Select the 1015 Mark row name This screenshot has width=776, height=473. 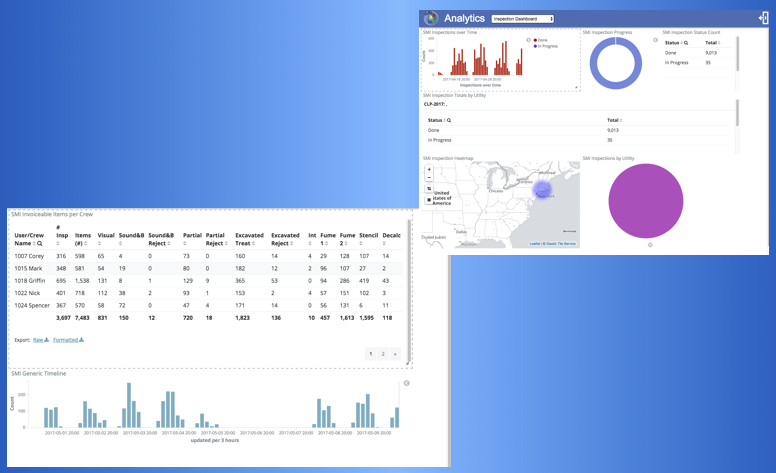[28, 269]
